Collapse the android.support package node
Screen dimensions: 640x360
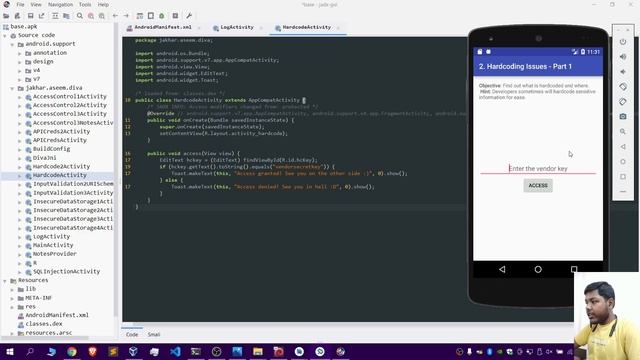pyautogui.click(x=12, y=44)
